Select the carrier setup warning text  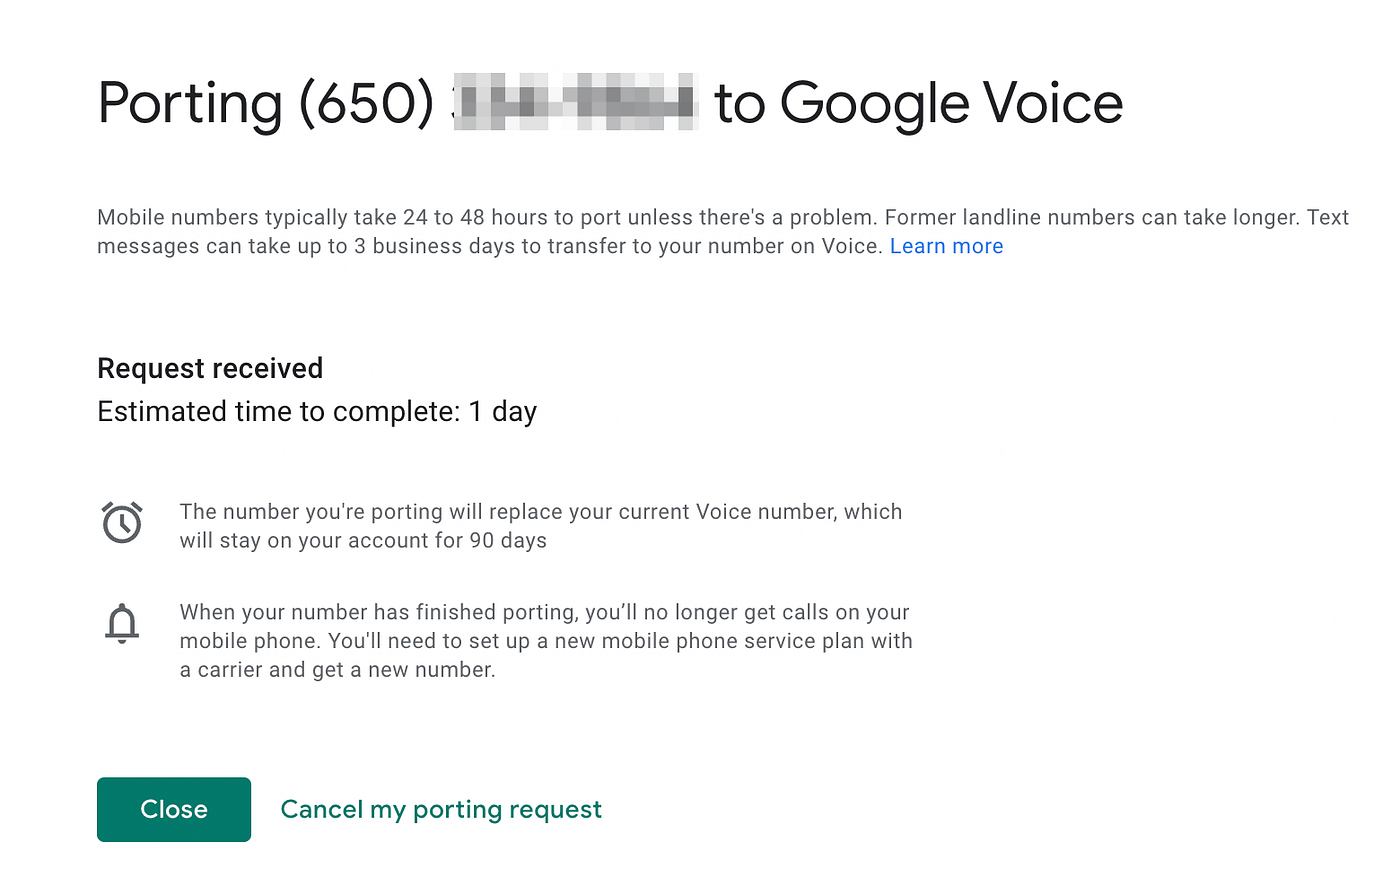click(545, 641)
